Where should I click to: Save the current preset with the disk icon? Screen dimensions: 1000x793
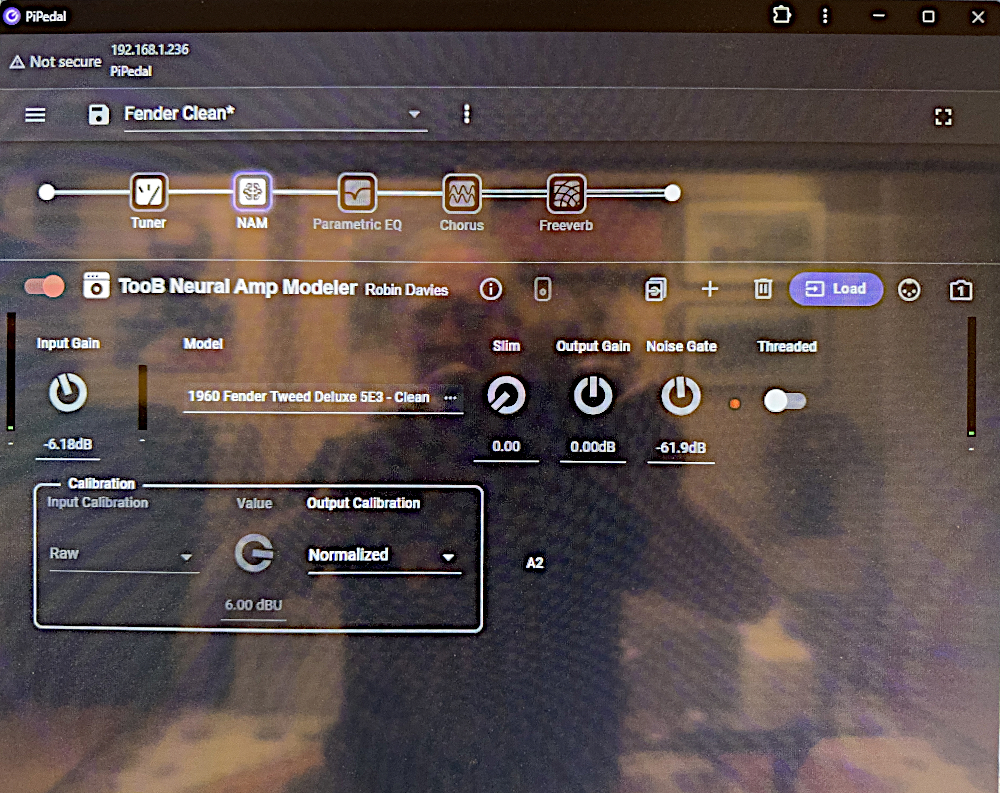[98, 115]
